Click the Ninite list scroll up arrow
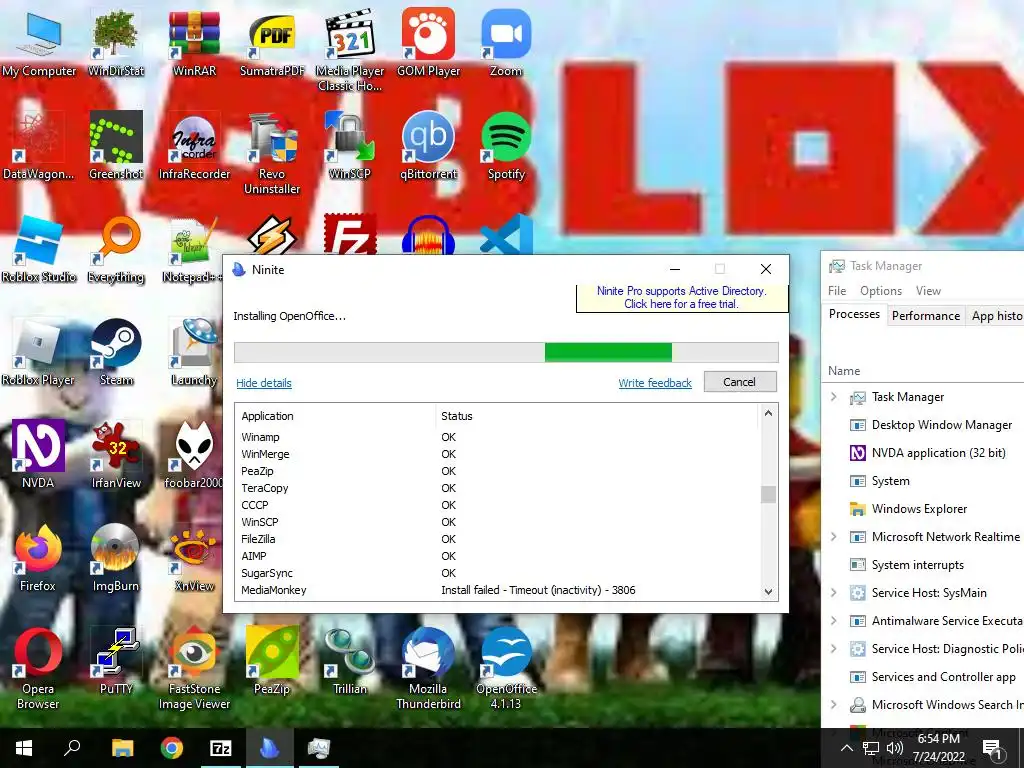 tap(769, 413)
